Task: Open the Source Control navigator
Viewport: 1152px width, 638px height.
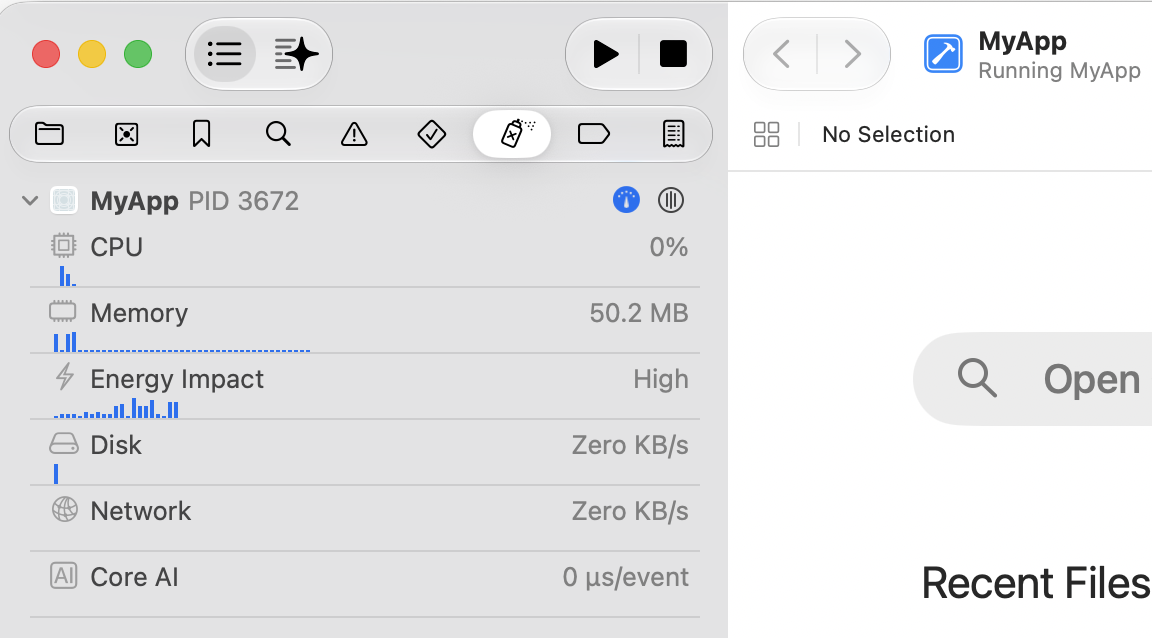Action: pyautogui.click(x=126, y=135)
